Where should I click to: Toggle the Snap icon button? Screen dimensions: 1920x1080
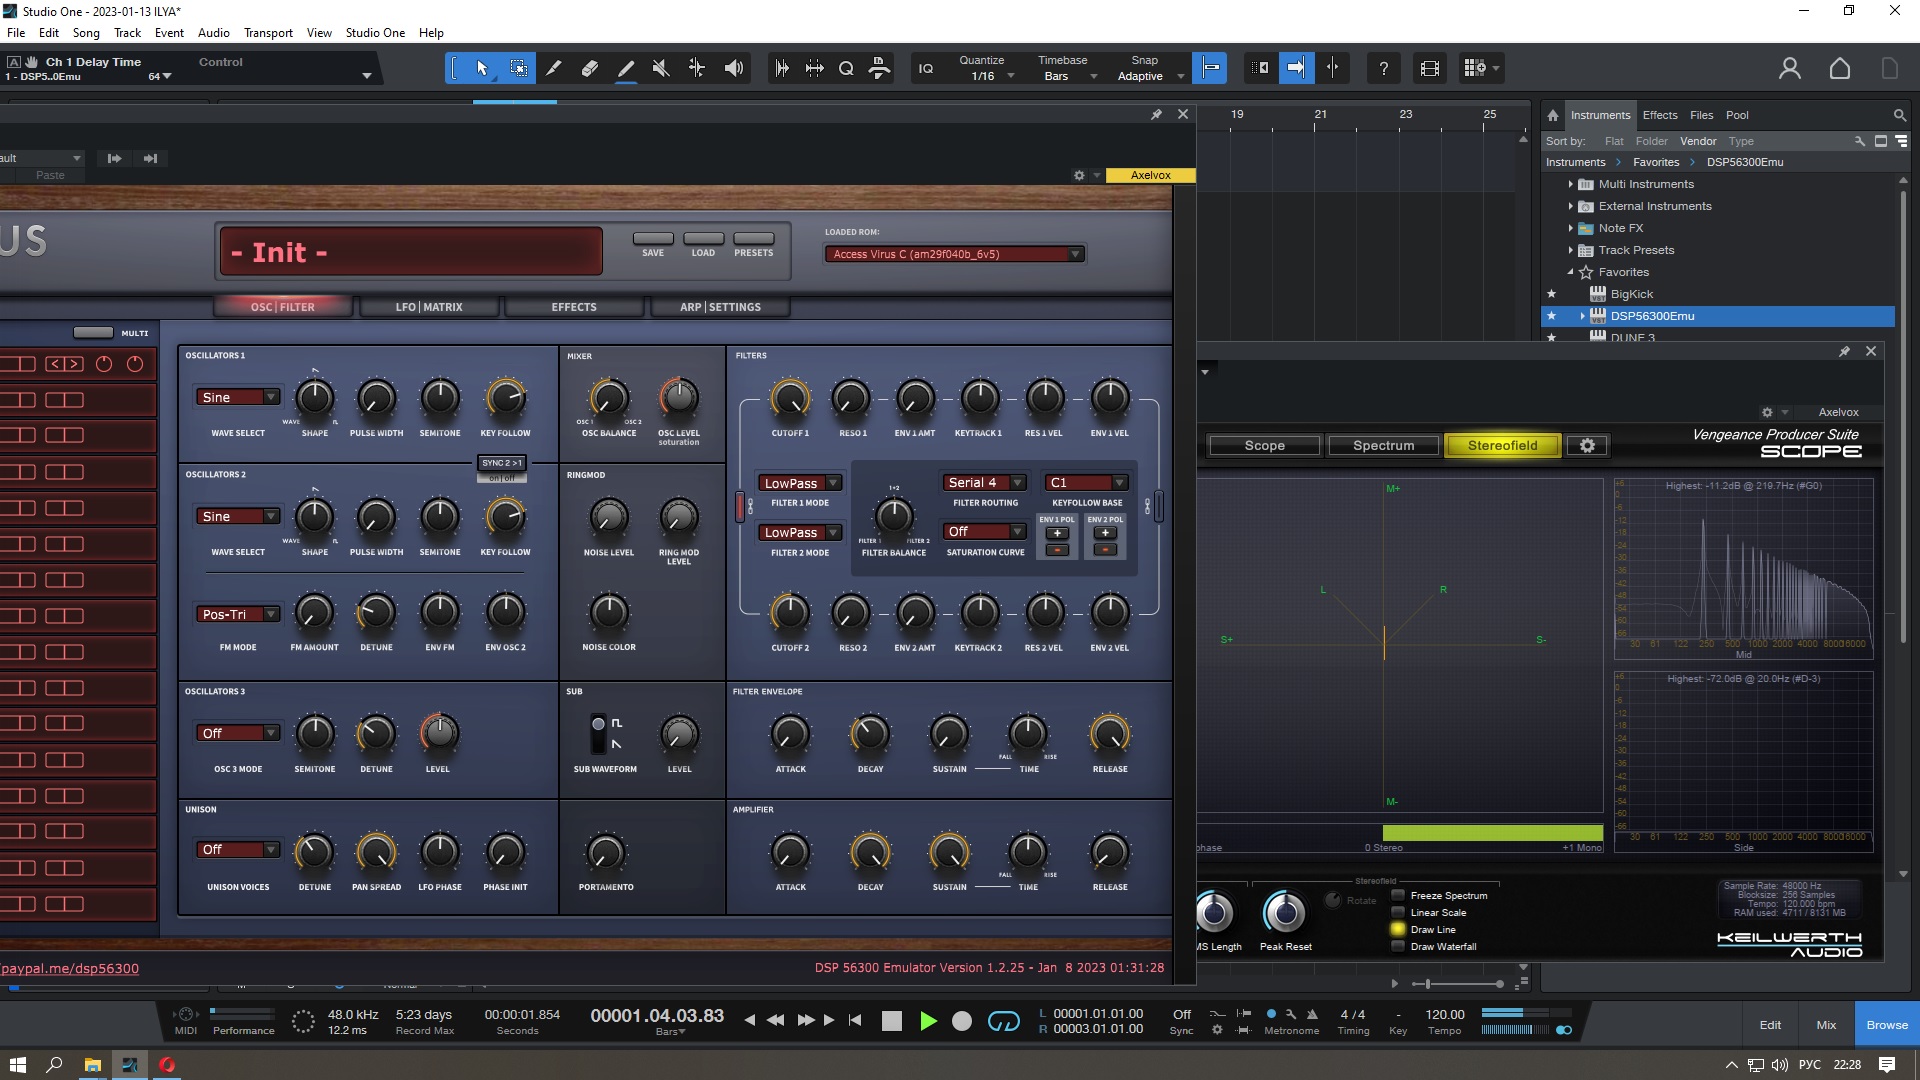pyautogui.click(x=1210, y=68)
